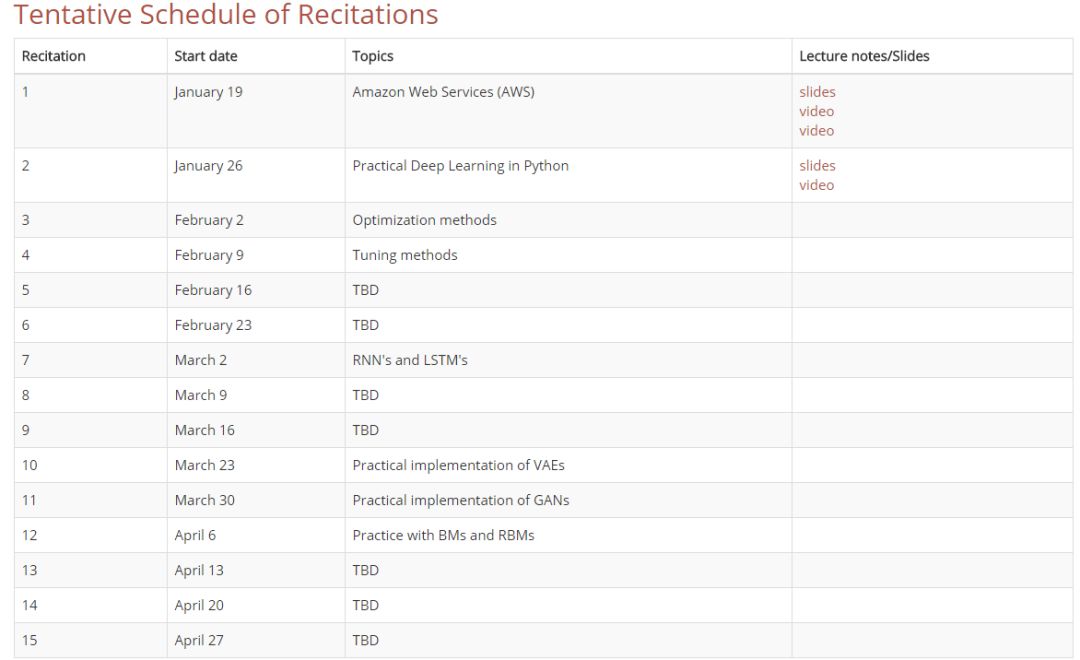Click the February 23 start date

213,325
